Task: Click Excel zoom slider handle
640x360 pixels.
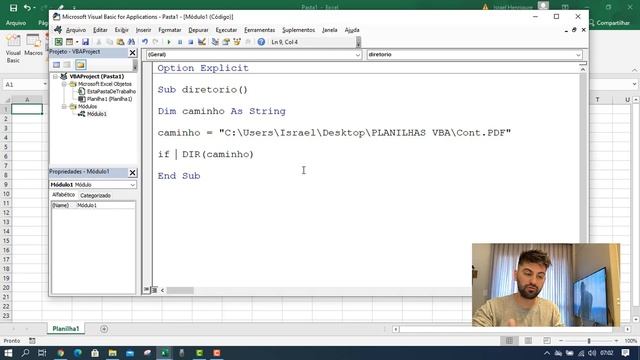Action: coord(589,341)
